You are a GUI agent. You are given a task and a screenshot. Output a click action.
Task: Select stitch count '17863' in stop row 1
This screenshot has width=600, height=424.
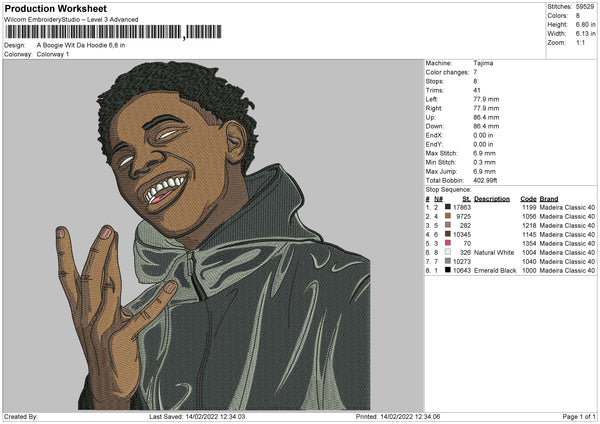(462, 207)
